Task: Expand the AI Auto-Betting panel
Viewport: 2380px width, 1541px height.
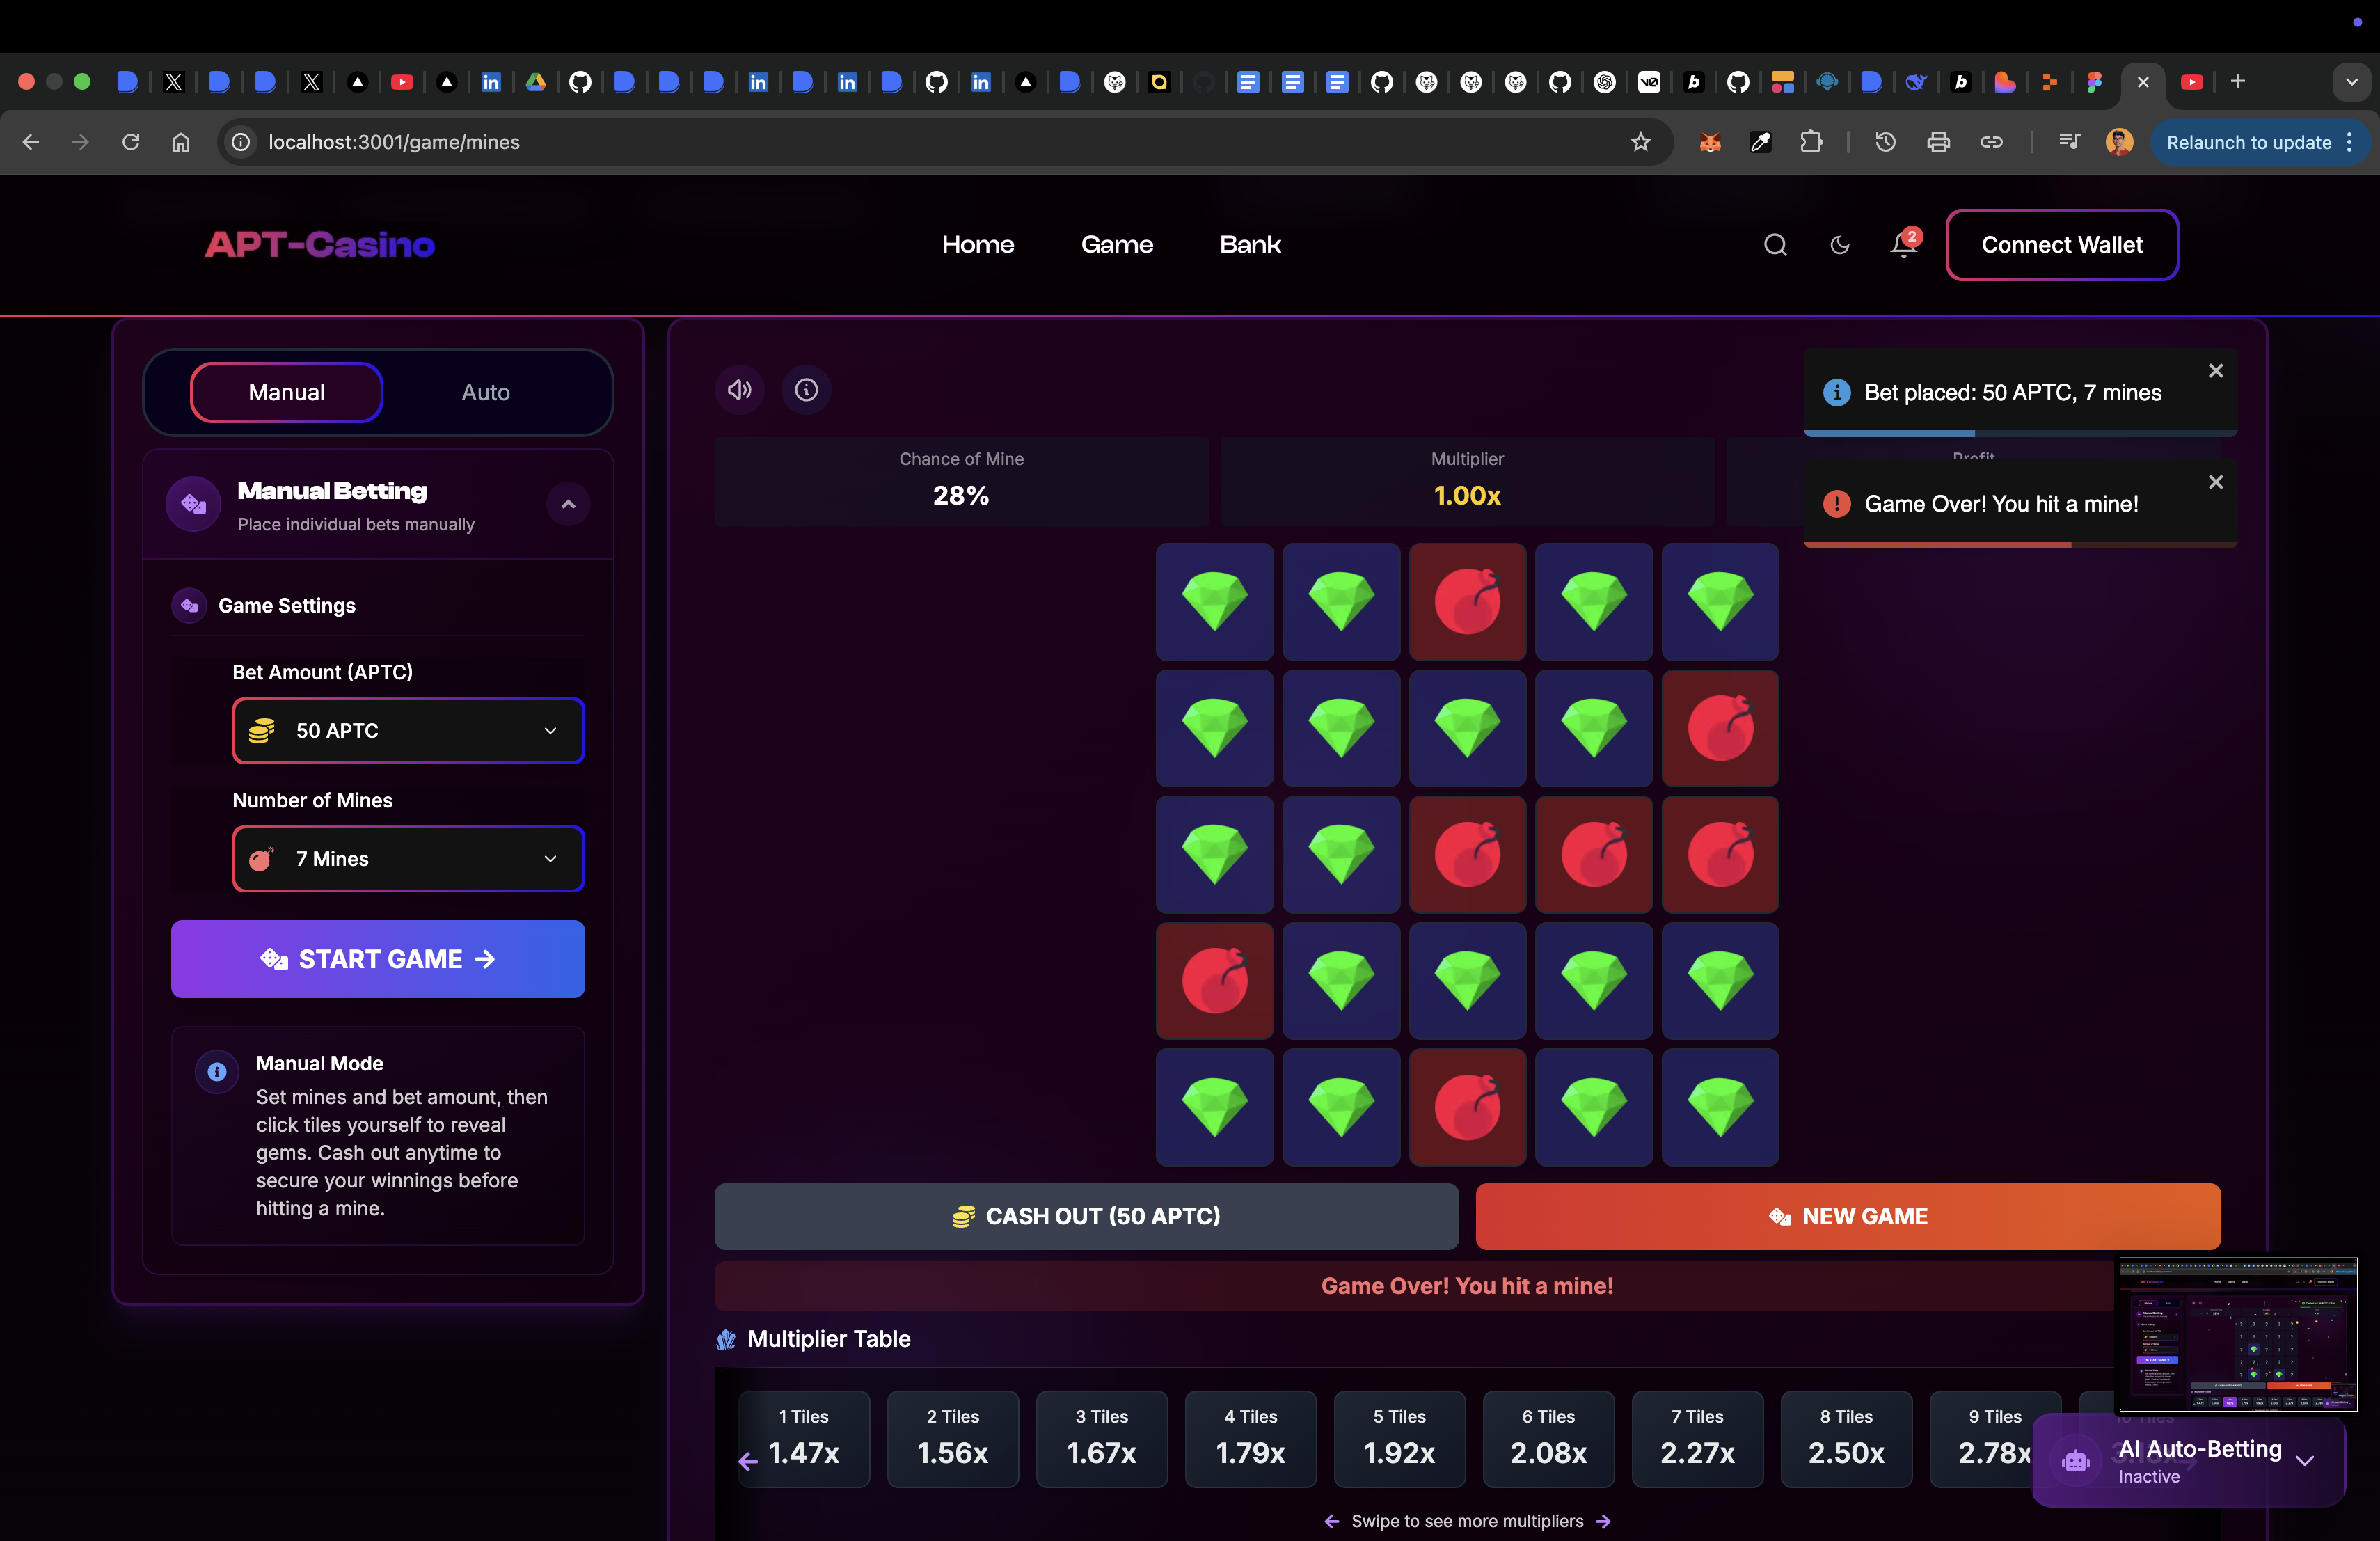Action: (2305, 1461)
